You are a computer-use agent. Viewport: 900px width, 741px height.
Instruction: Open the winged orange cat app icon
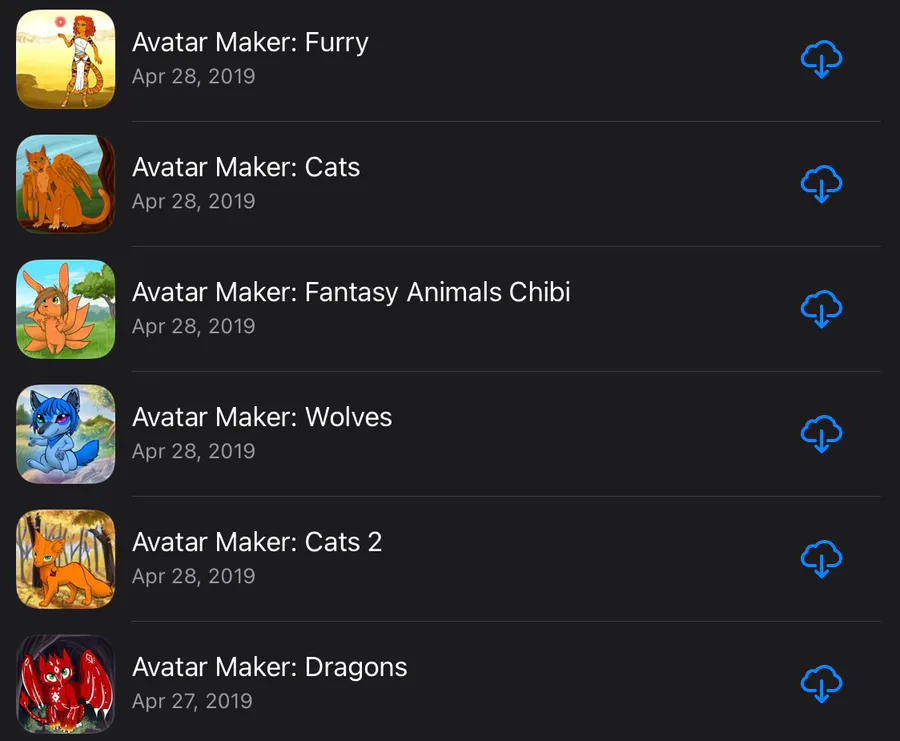[65, 184]
